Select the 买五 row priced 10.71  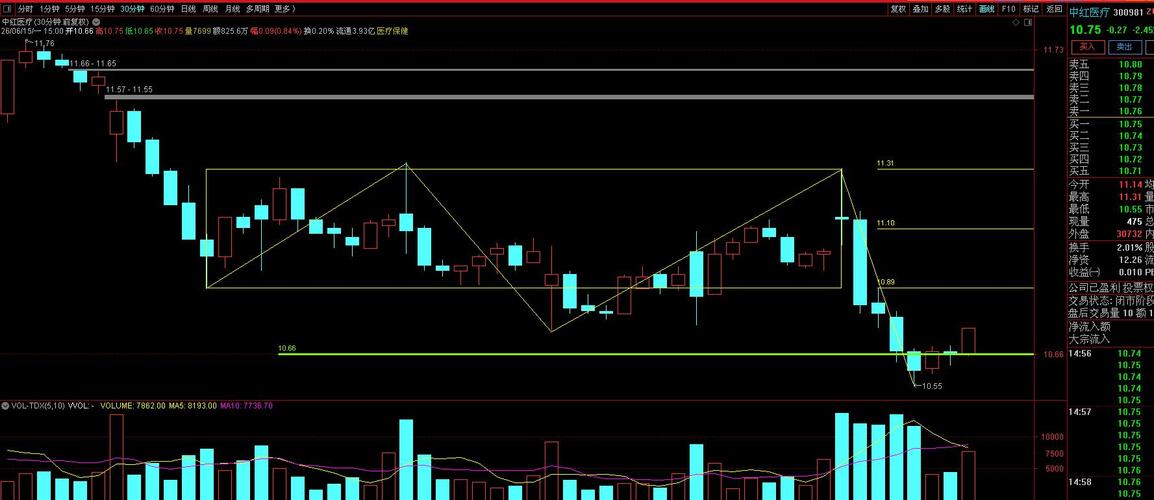[1111, 171]
